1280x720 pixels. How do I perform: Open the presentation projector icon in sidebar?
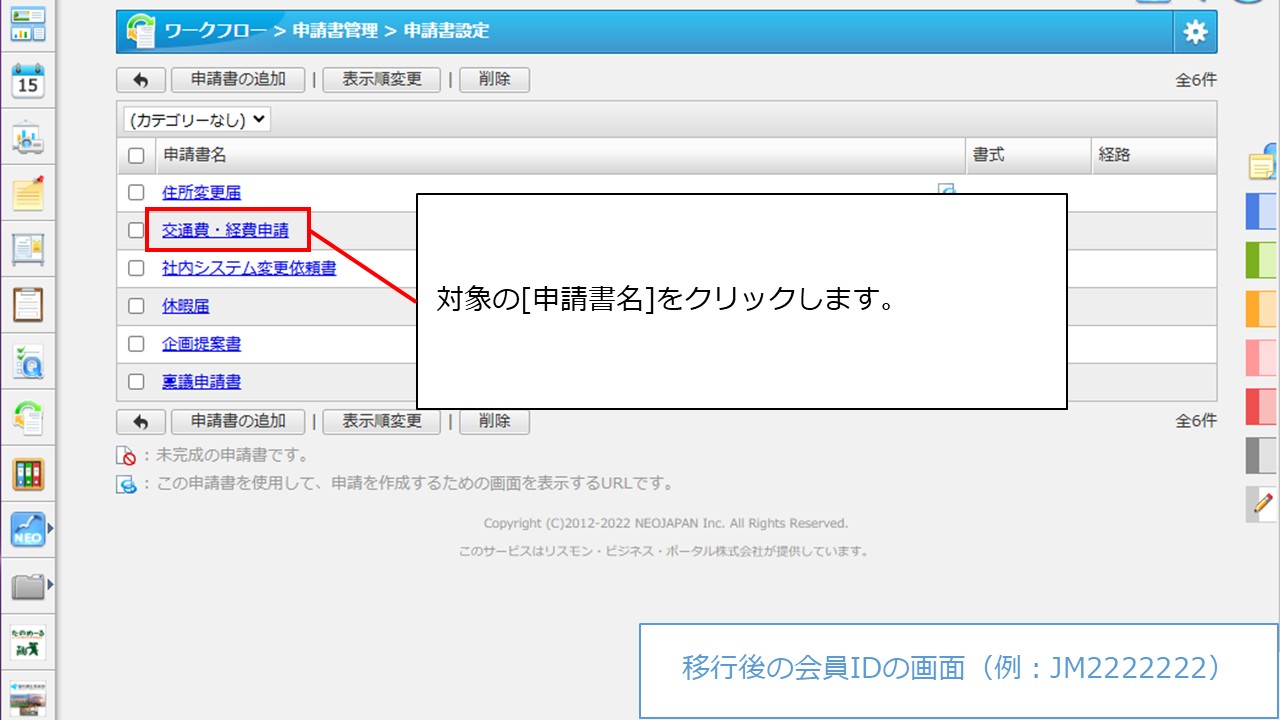coord(28,138)
